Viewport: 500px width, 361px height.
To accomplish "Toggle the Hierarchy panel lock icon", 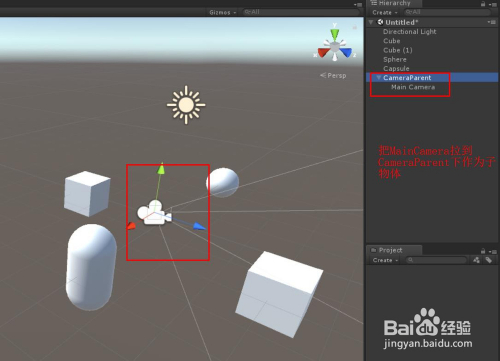I will pos(483,4).
